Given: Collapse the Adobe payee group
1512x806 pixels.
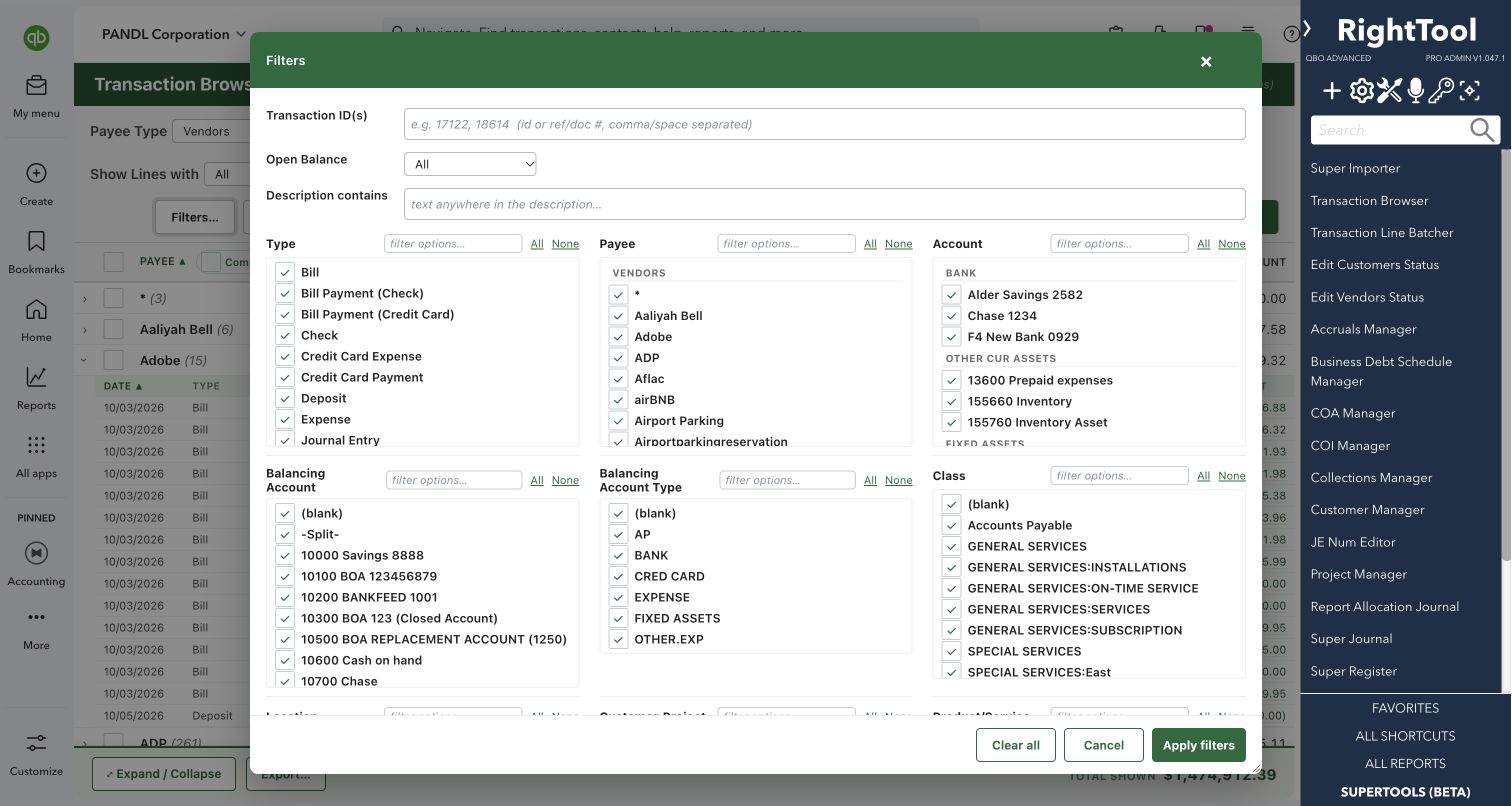Looking at the screenshot, I should (85, 360).
